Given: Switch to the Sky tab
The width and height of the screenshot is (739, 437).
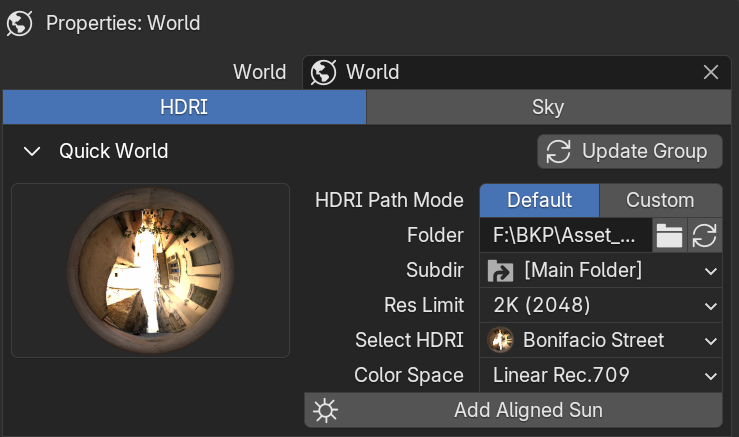Looking at the screenshot, I should click(549, 107).
